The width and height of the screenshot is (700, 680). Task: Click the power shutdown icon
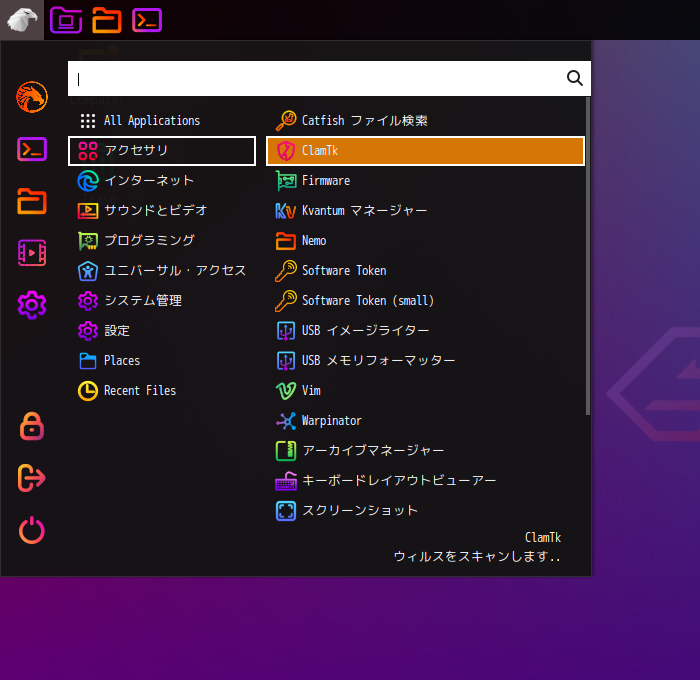click(x=32, y=530)
